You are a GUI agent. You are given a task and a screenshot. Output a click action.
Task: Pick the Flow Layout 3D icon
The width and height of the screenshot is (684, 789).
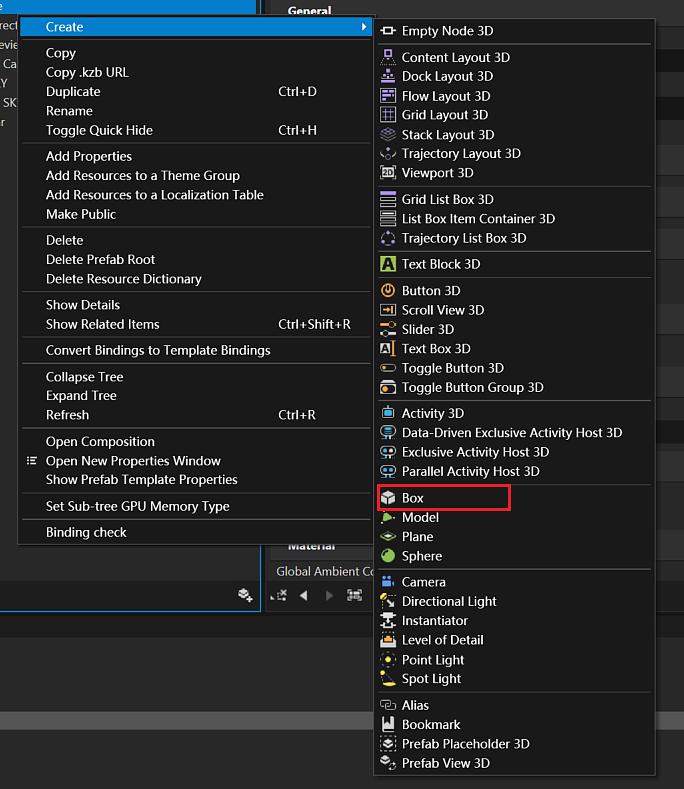tap(388, 96)
